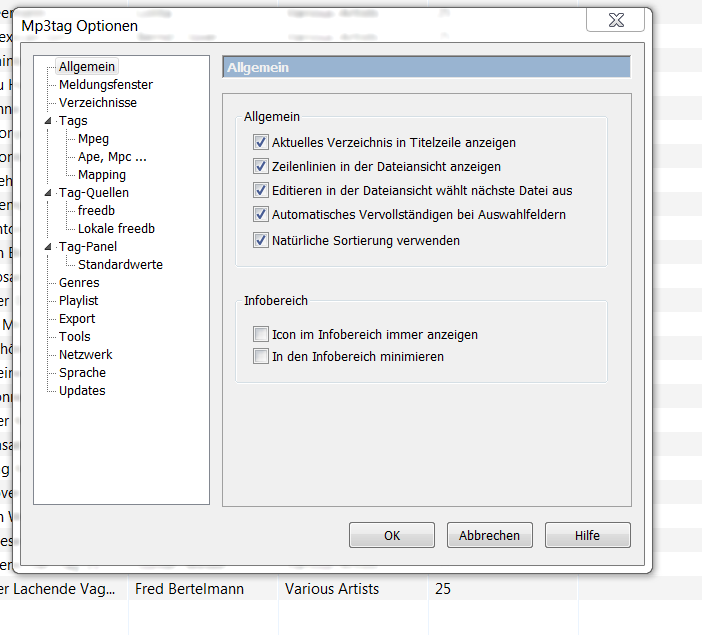Open the Meldungsfenster options page
Screen dimensions: 702x635
click(x=106, y=85)
